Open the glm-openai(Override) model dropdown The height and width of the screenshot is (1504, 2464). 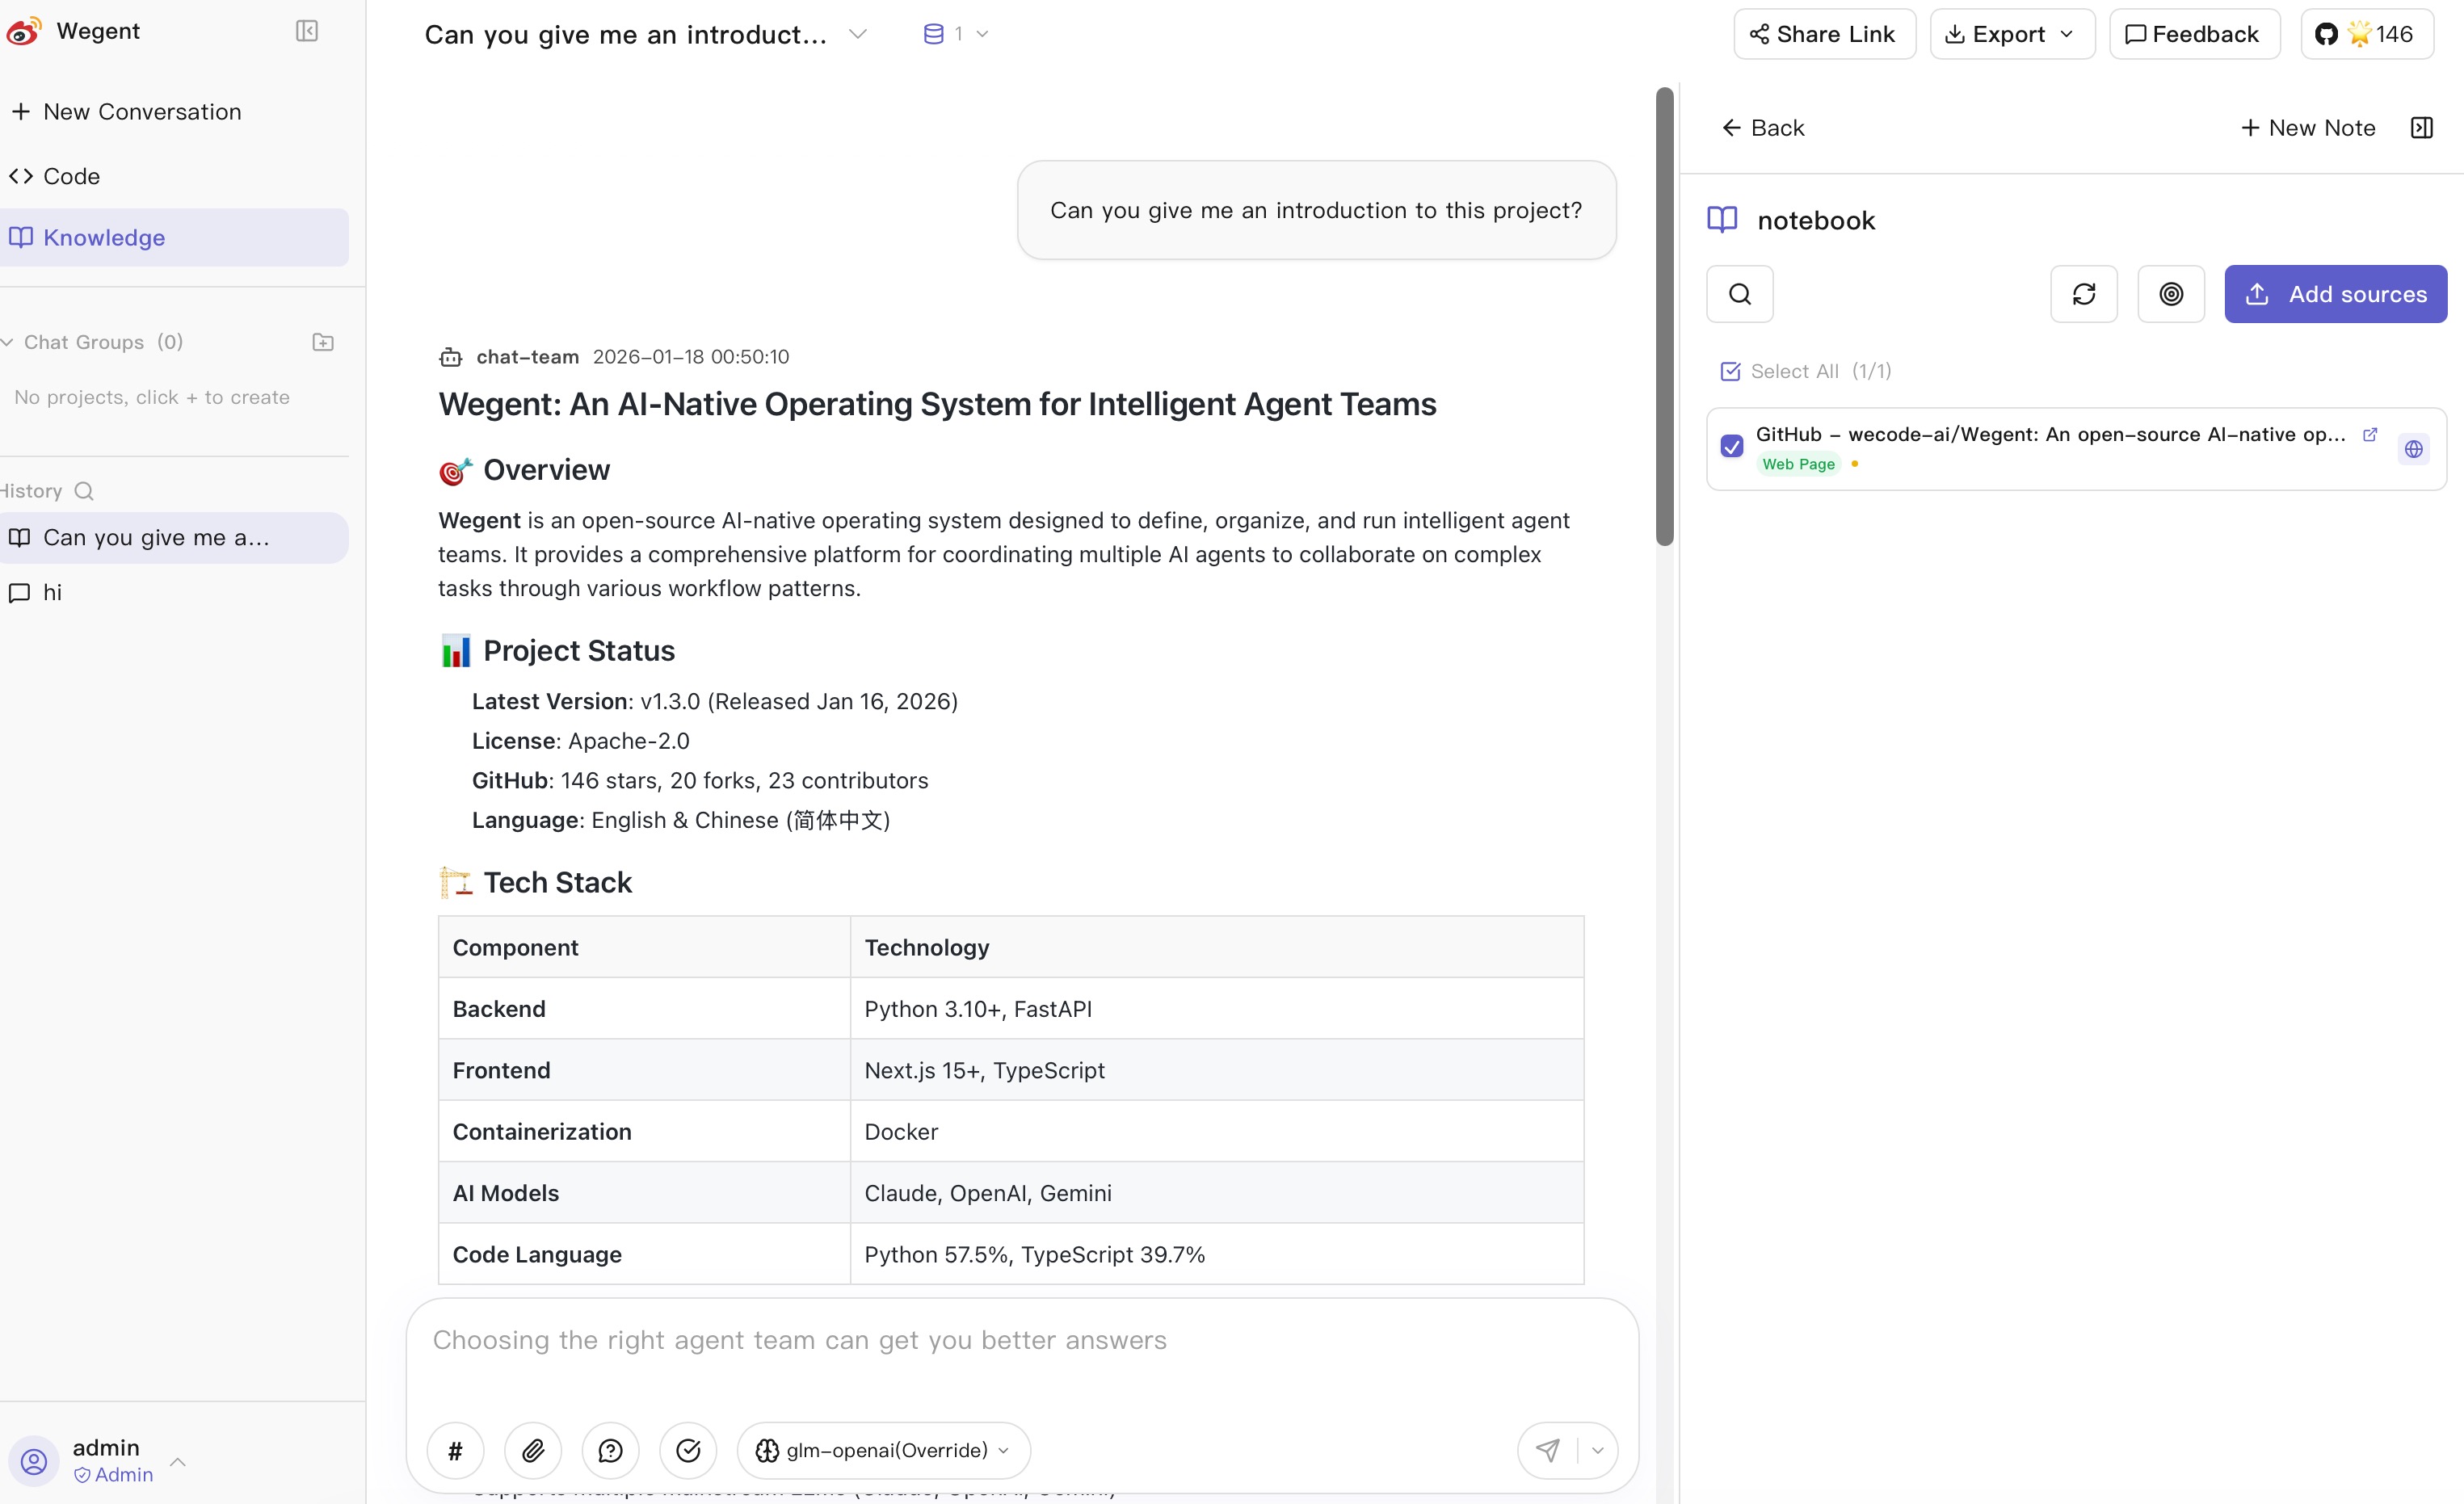pos(883,1450)
